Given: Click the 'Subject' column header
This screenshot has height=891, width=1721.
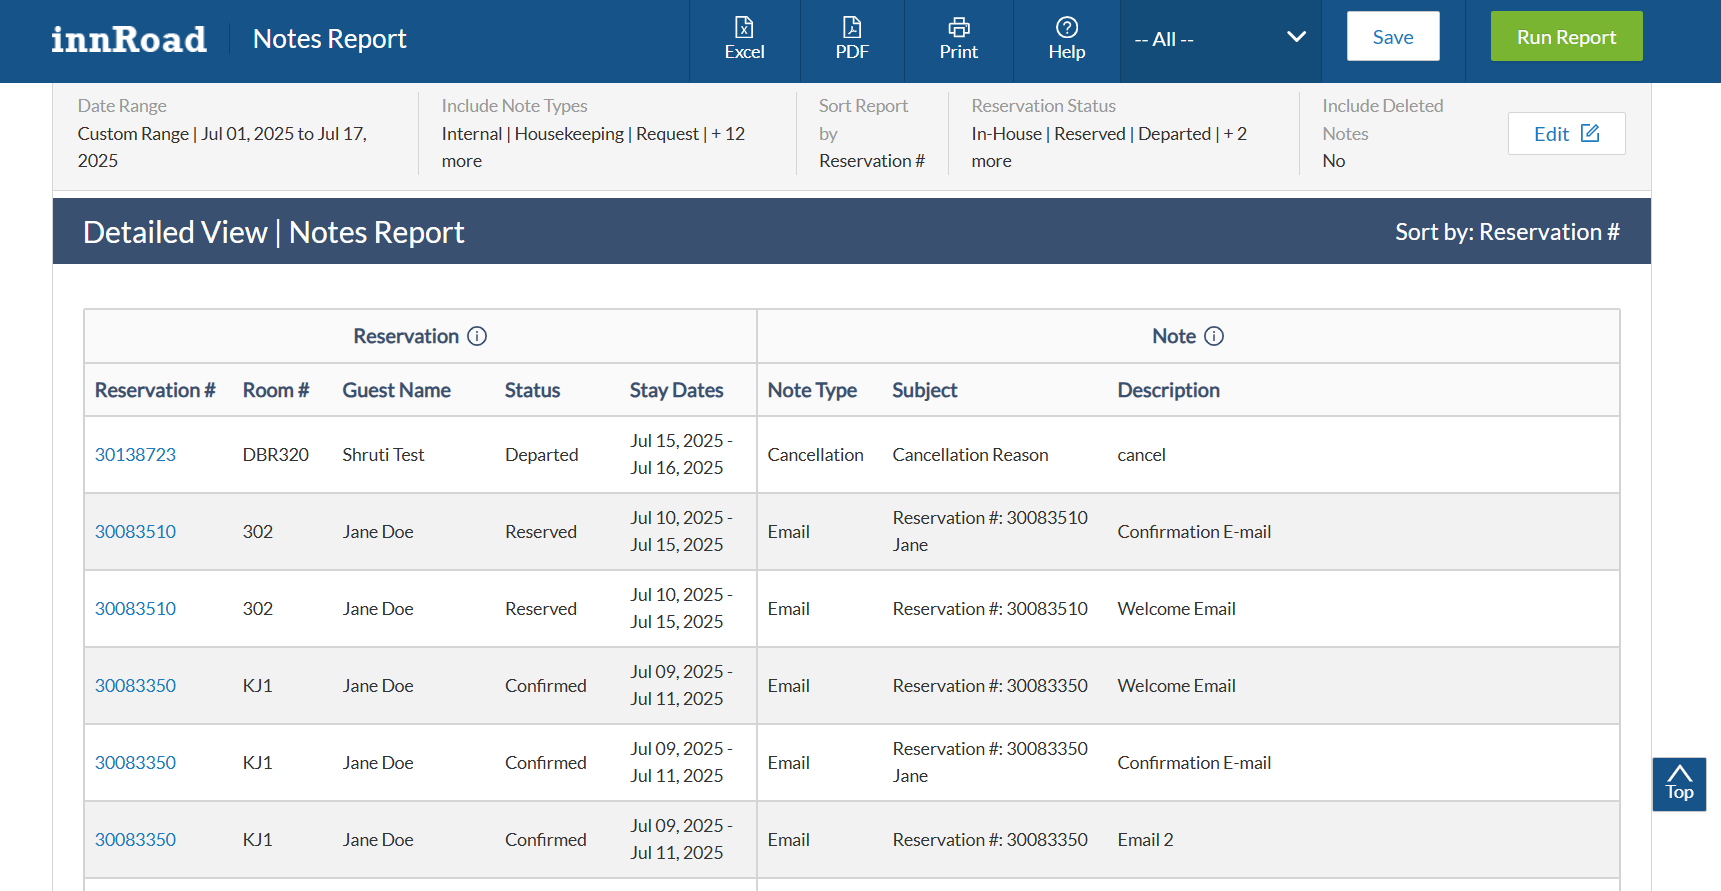Looking at the screenshot, I should point(925,390).
